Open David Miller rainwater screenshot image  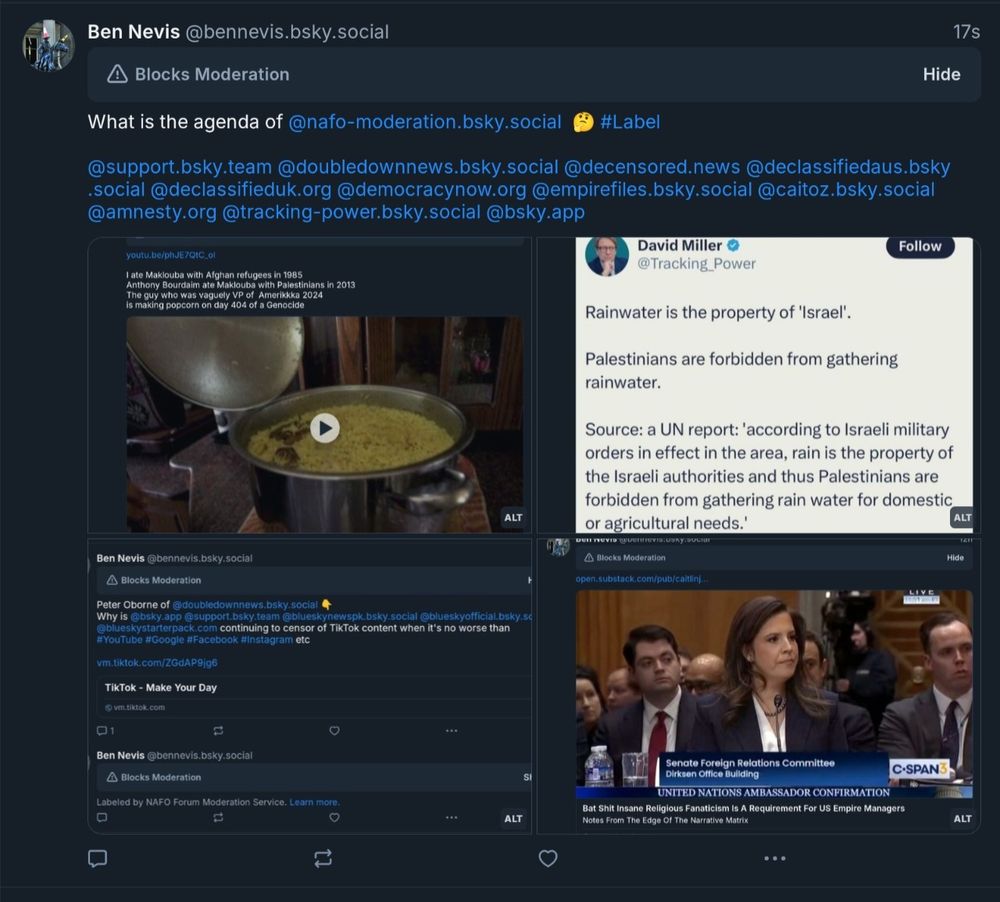(x=758, y=385)
